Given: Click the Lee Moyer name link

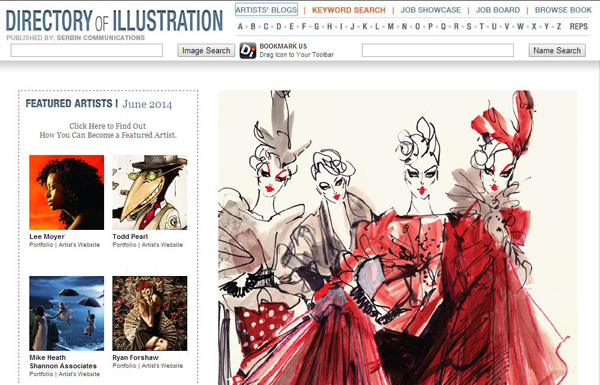Looking at the screenshot, I should (47, 237).
